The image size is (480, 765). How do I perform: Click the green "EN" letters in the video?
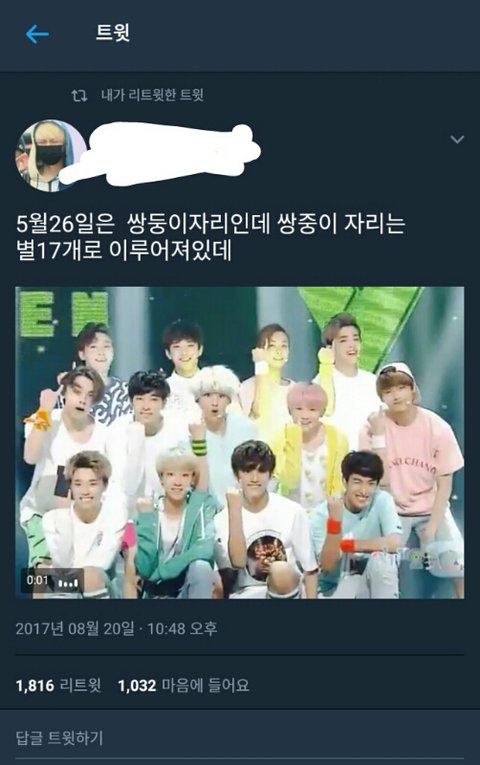click(x=64, y=313)
